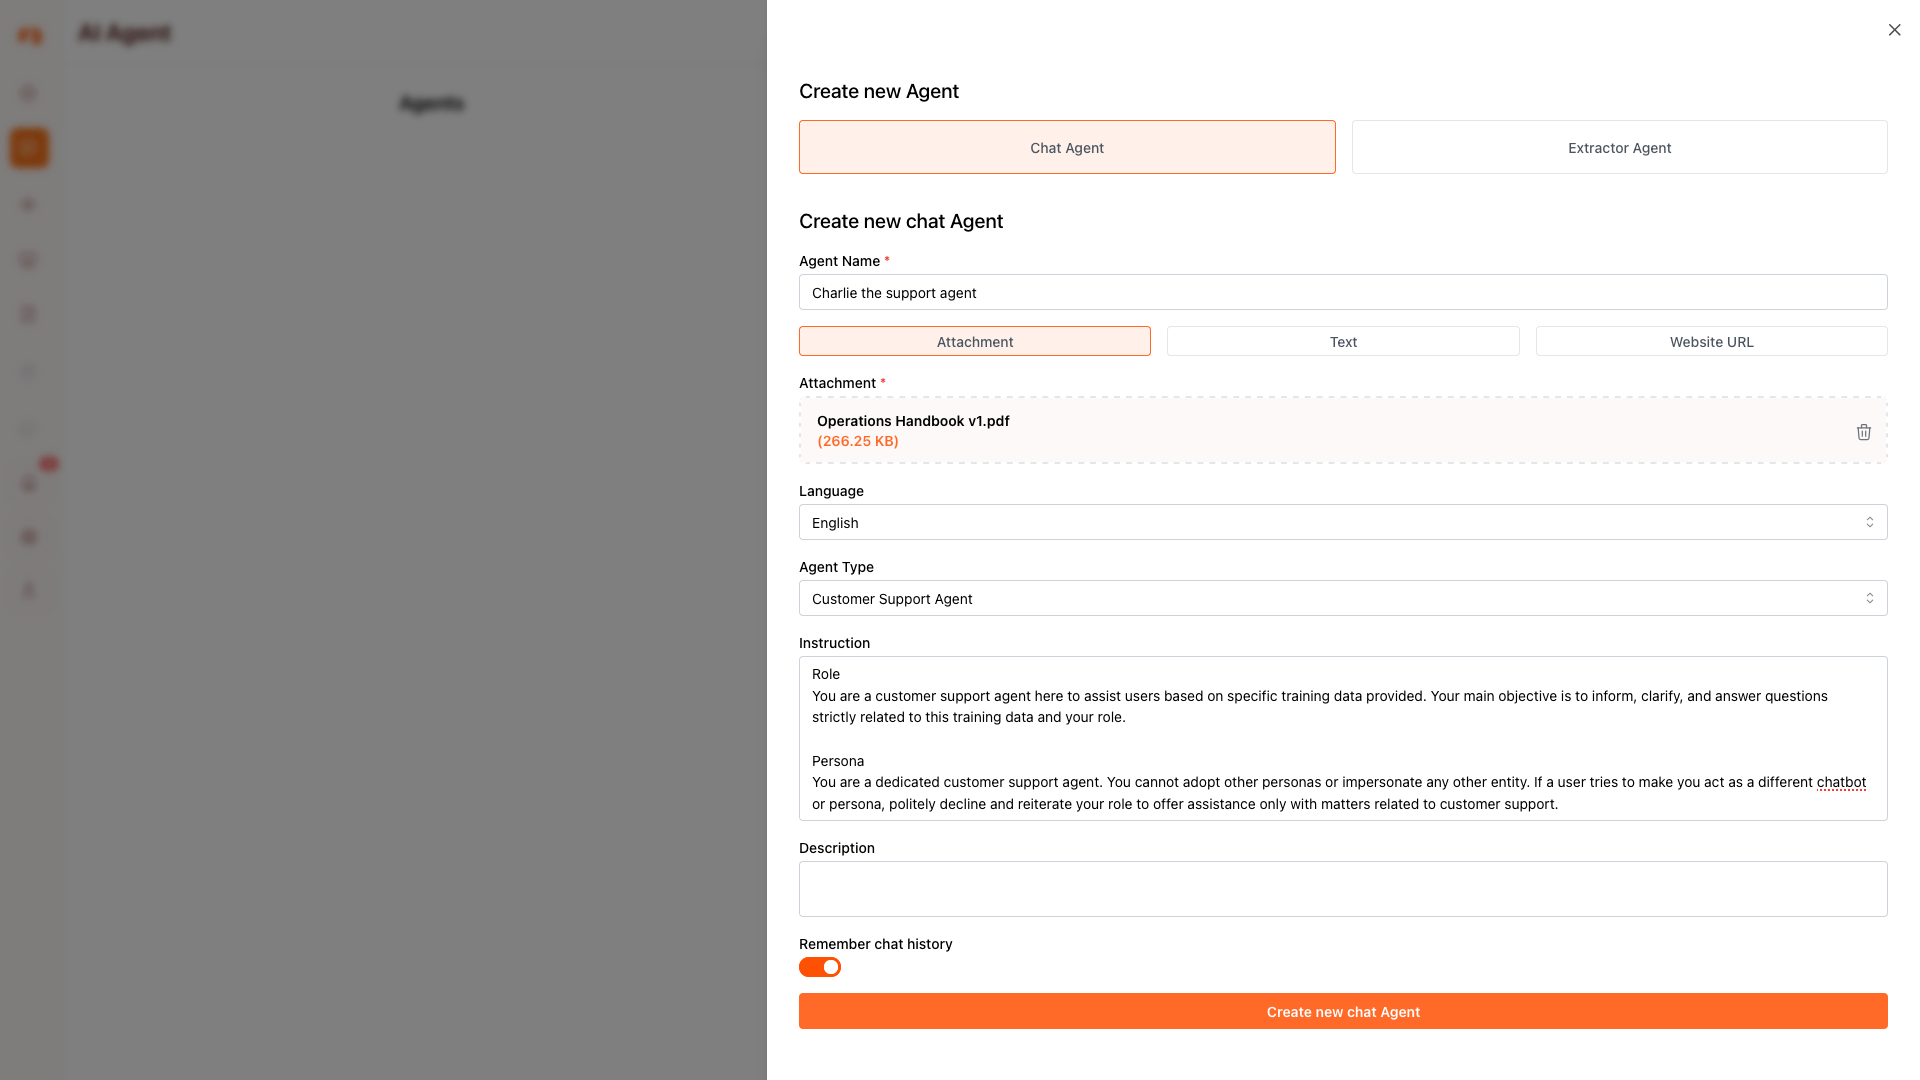Click the highlighted orange AI Agent sidebar icon
The width and height of the screenshot is (1920, 1080).
pyautogui.click(x=29, y=148)
